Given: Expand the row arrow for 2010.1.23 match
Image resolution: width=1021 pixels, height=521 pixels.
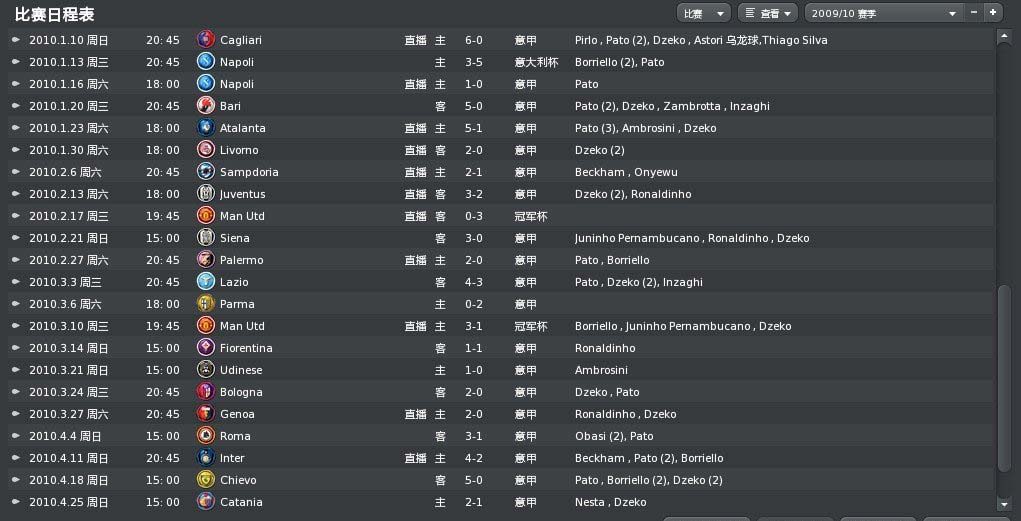Looking at the screenshot, I should [x=16, y=128].
